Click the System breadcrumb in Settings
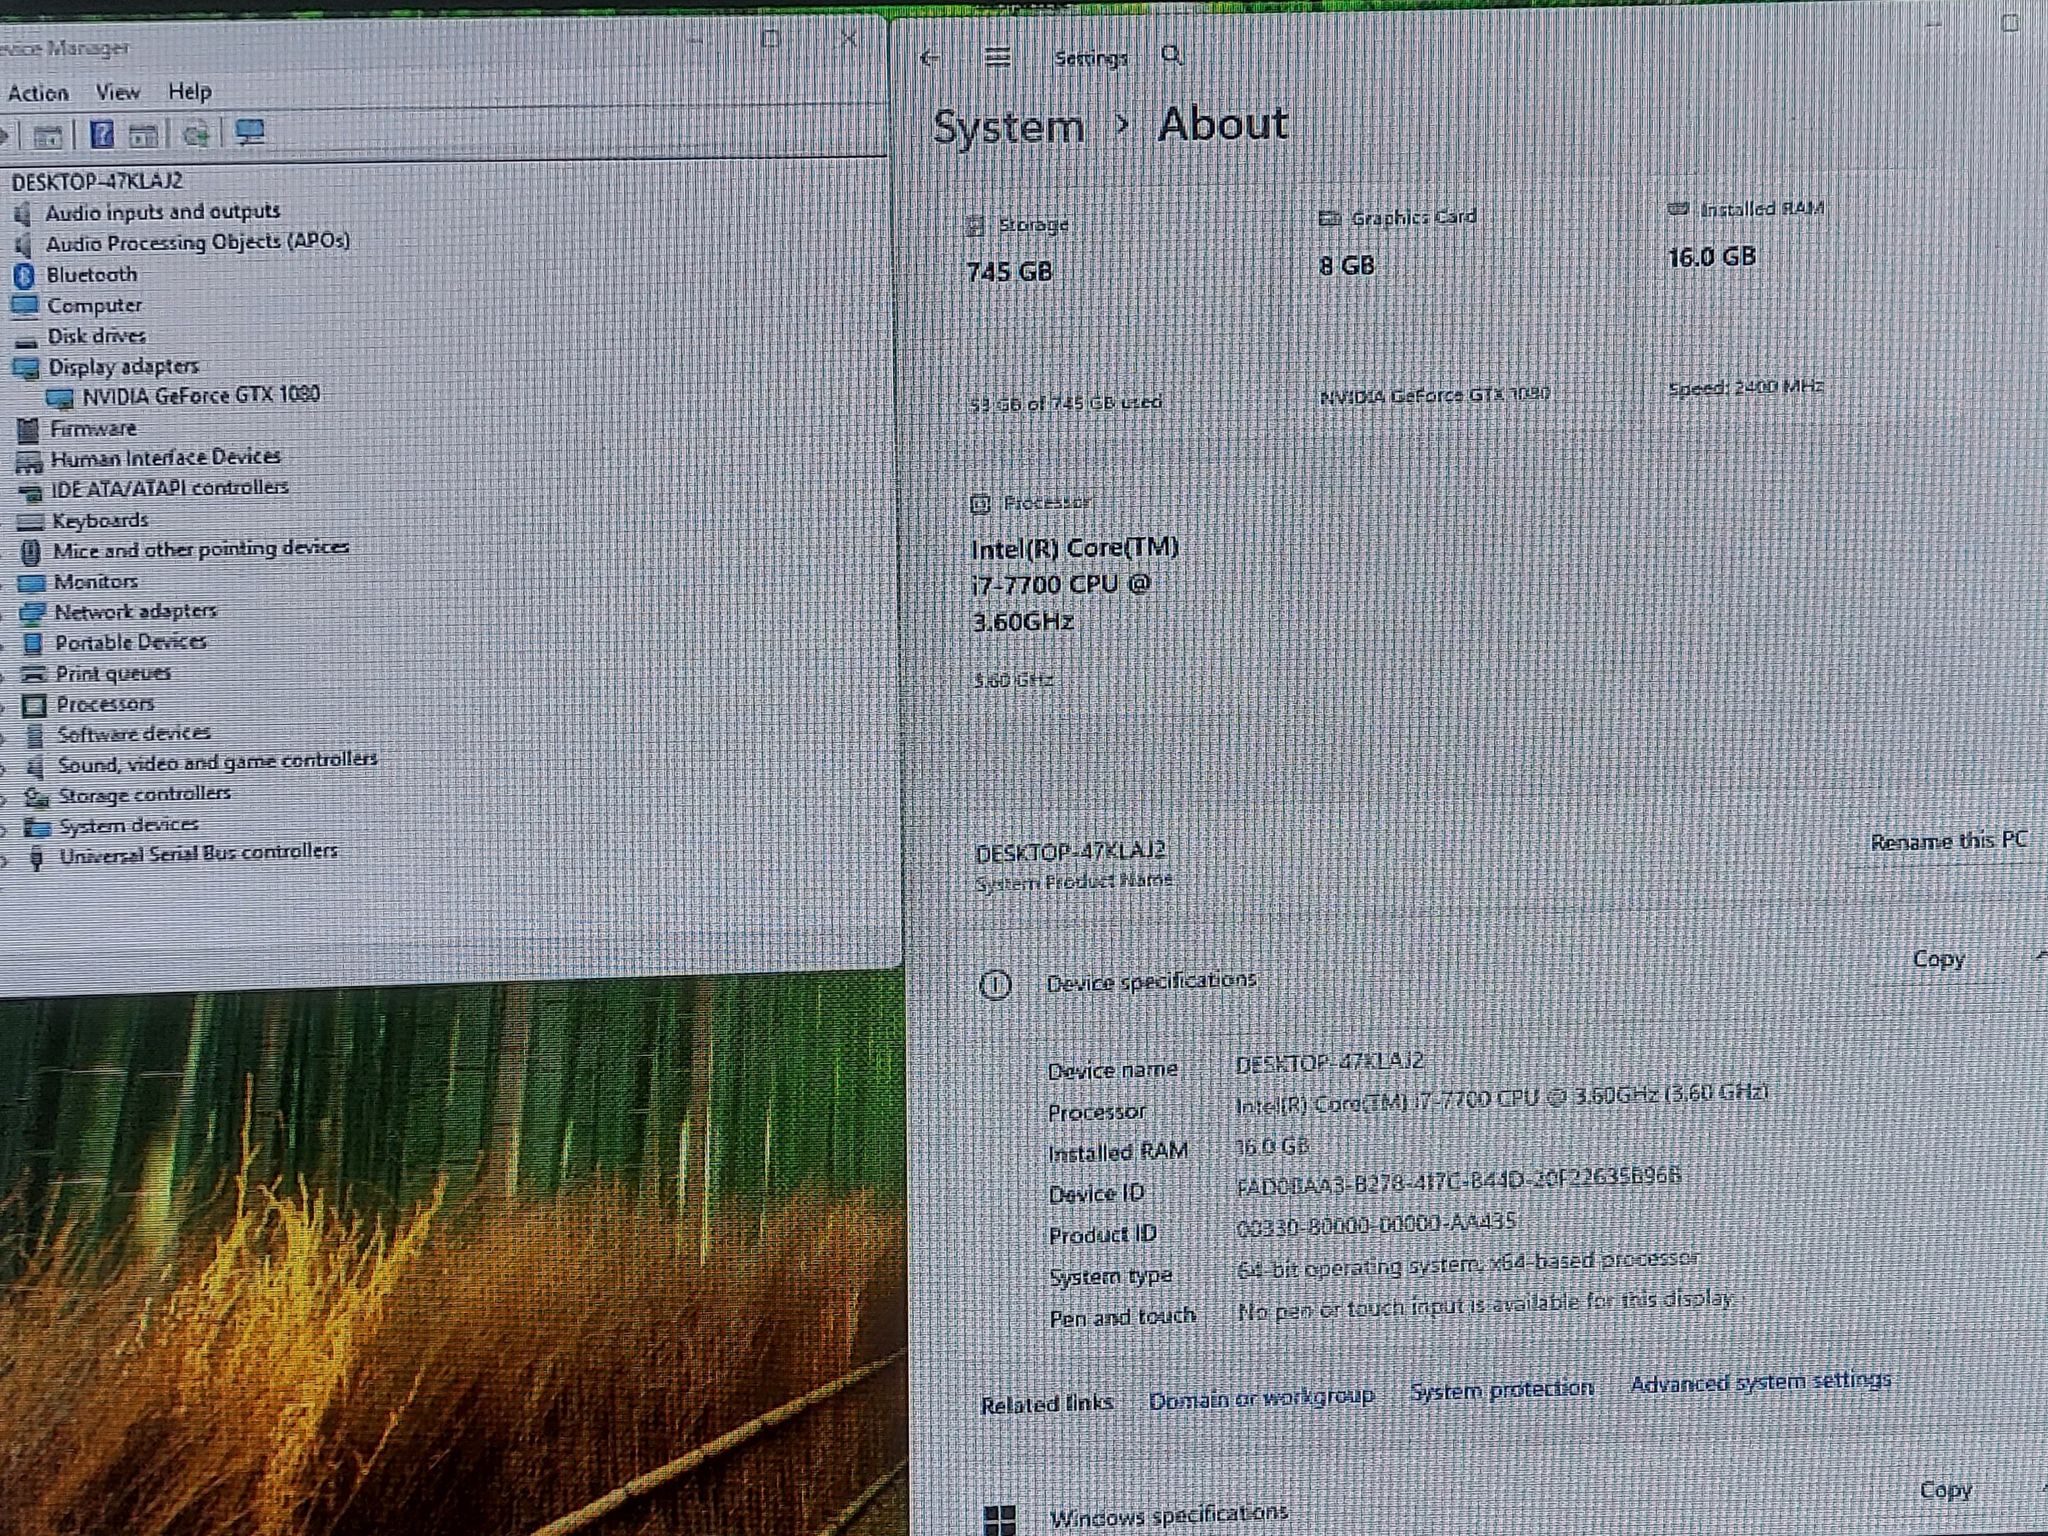 [1008, 128]
